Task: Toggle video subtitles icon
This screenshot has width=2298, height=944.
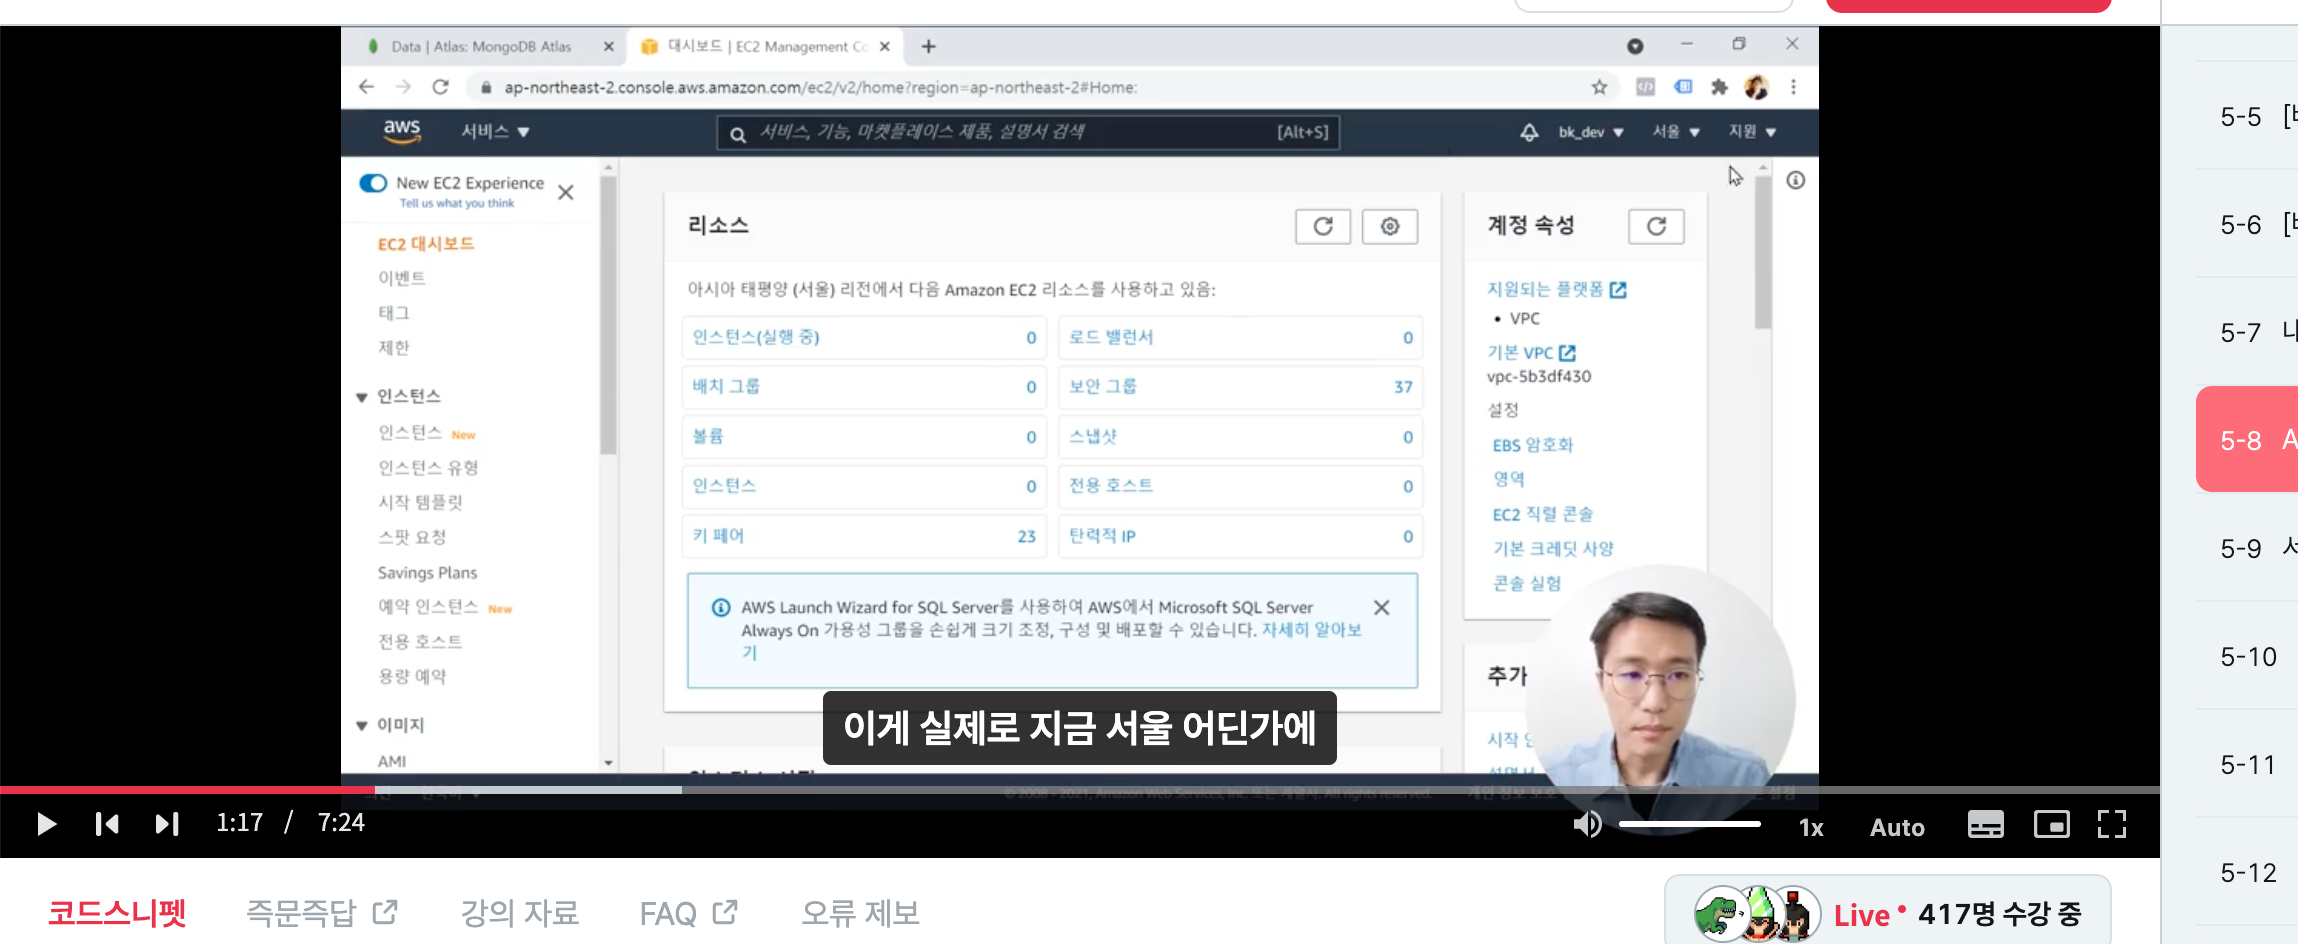Action: pyautogui.click(x=1985, y=825)
